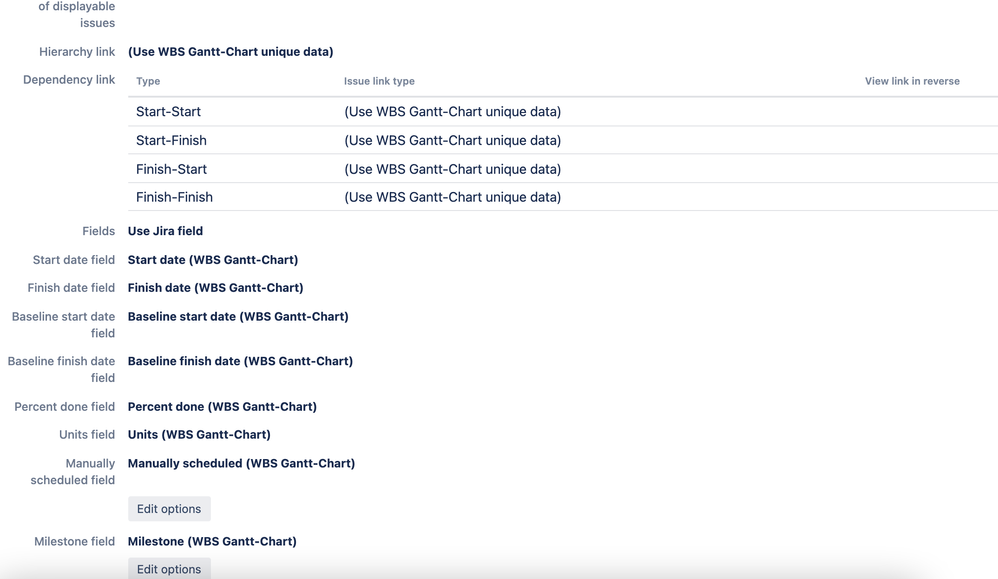
Task: Click 'Manually scheduled (WBS Gantt-Chart)' value
Action: 241,463
